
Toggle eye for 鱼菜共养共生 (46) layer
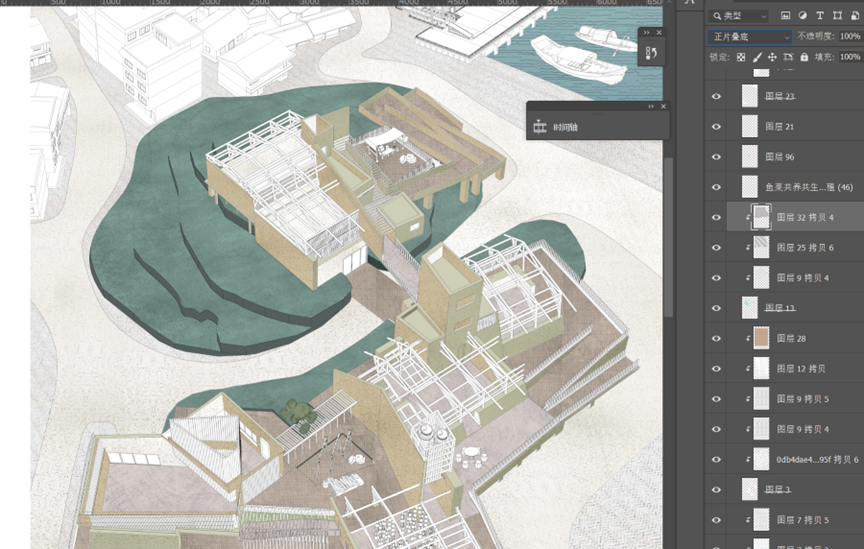[x=716, y=187]
